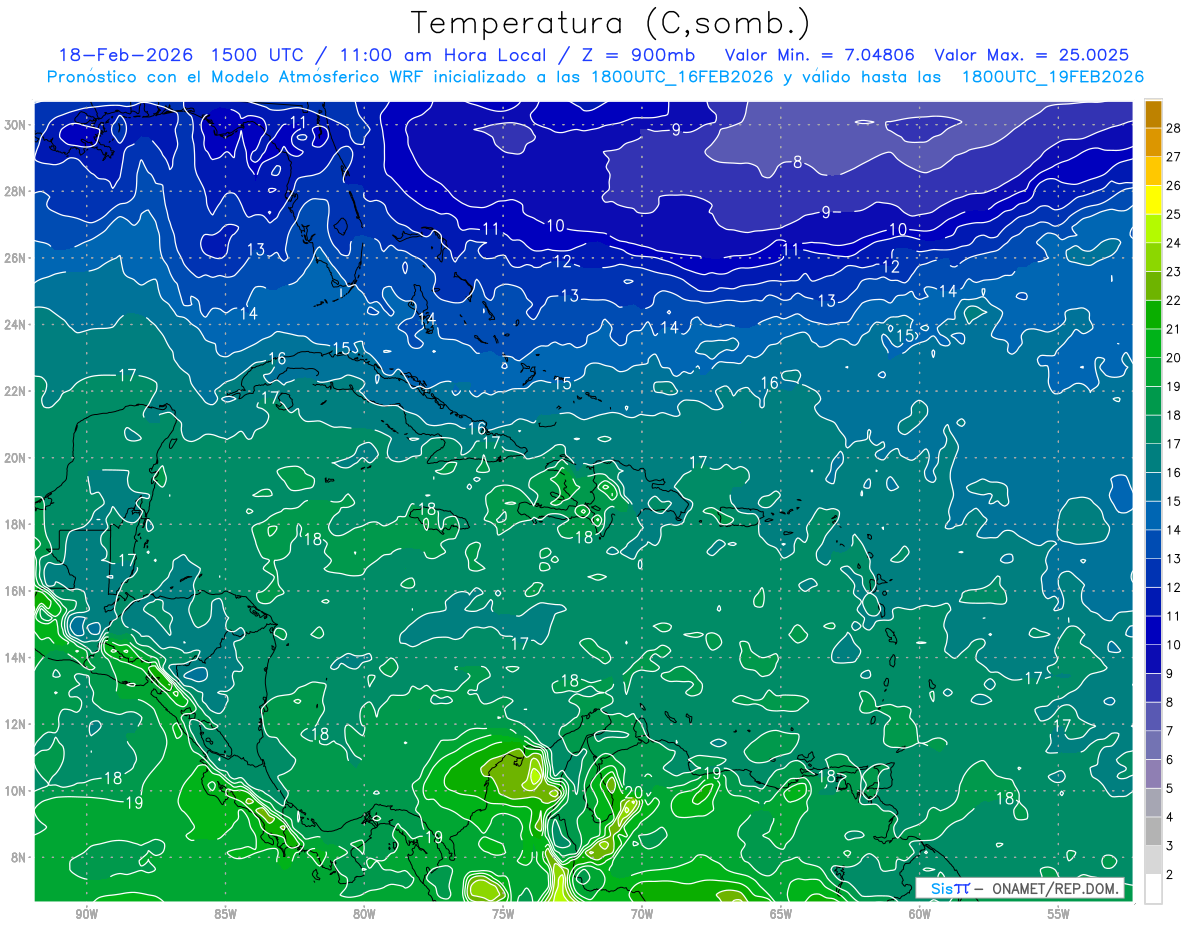Click the "8" contour label in the purple region
Image resolution: width=1200 pixels, height=927 pixels.
point(797,162)
